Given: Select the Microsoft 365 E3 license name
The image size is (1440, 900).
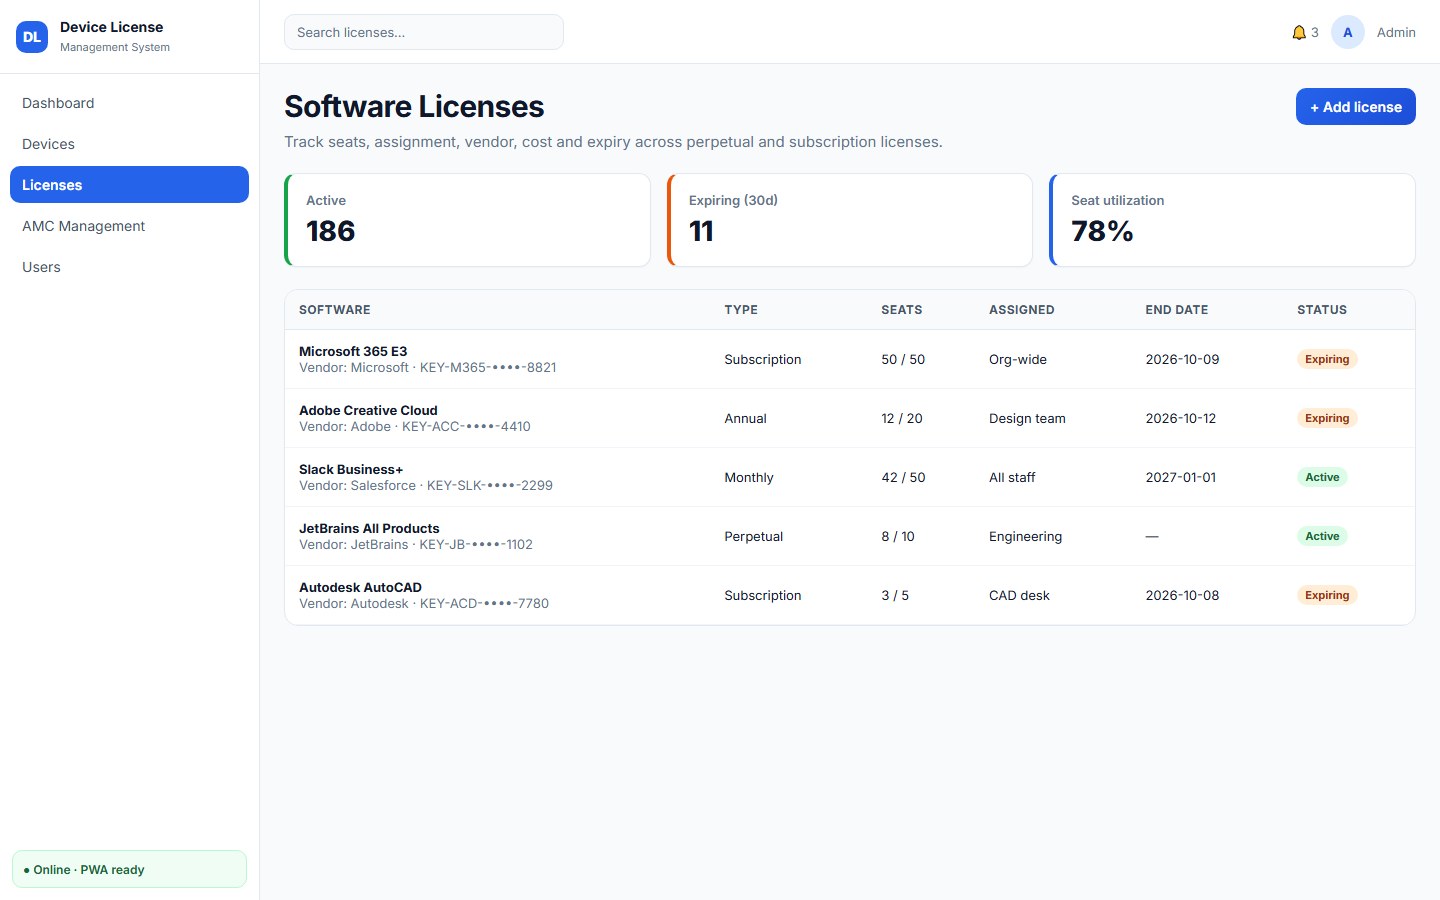Looking at the screenshot, I should (353, 351).
